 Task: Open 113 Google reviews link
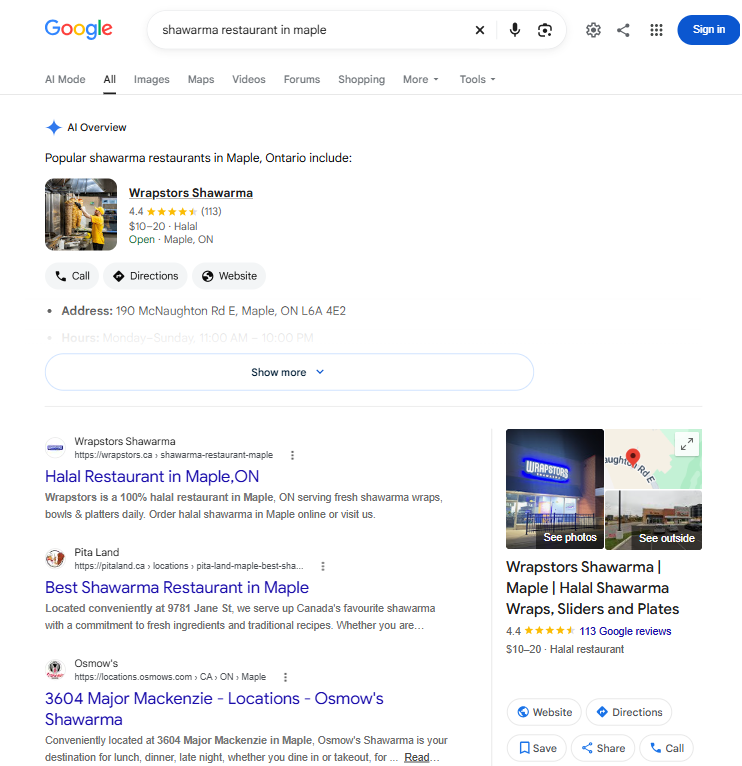(x=625, y=631)
